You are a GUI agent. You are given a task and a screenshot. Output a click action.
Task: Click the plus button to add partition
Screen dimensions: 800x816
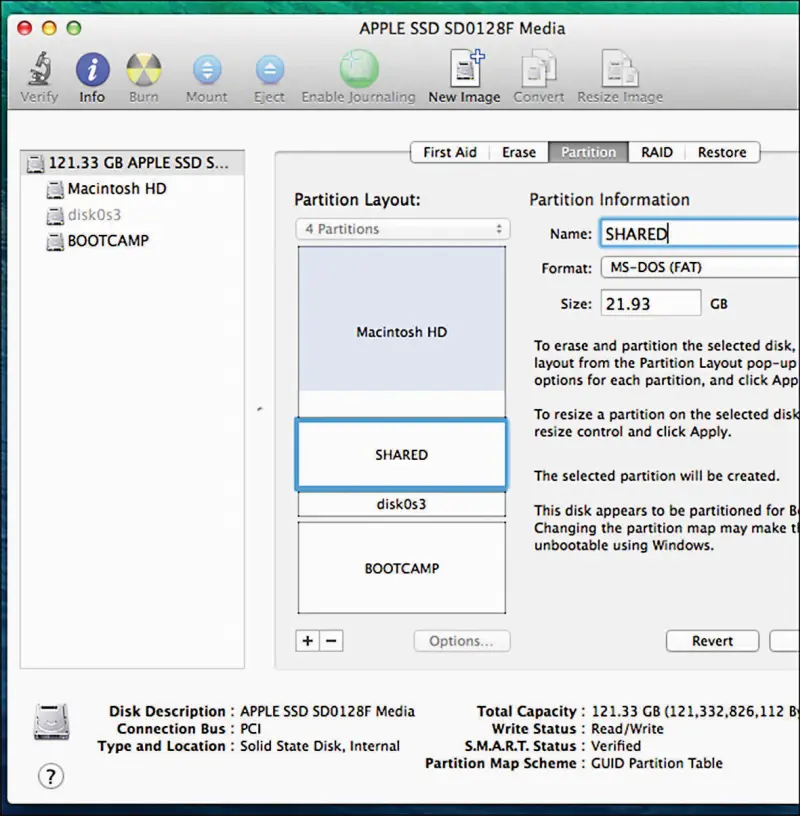[x=308, y=641]
